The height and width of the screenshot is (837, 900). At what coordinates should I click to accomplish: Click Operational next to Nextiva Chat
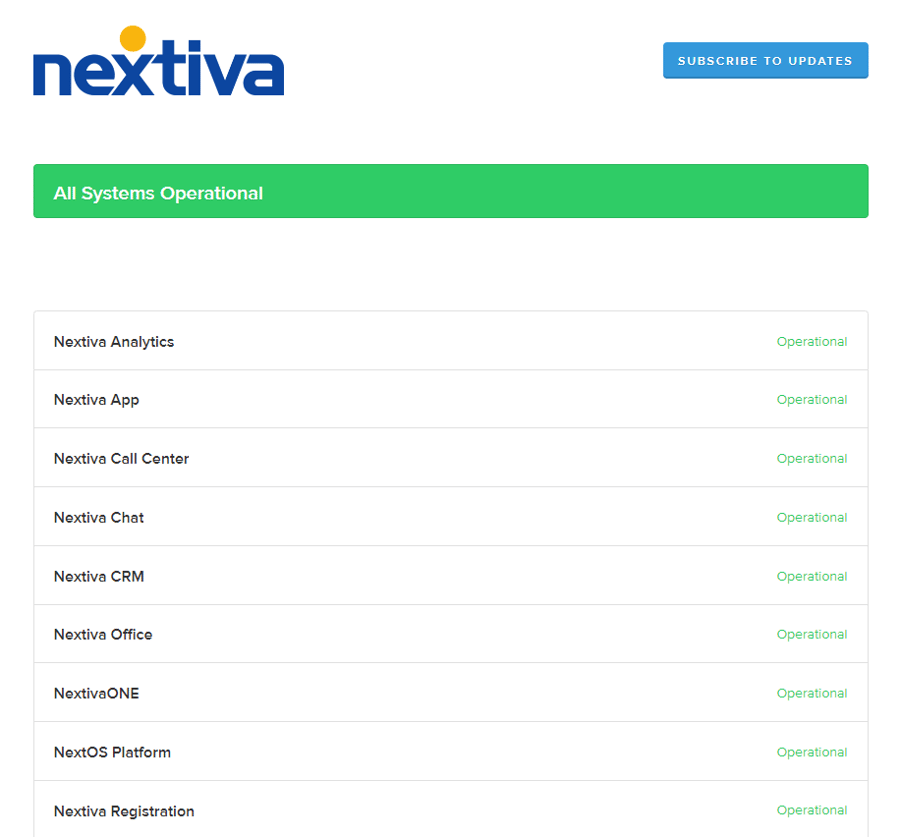coord(812,517)
